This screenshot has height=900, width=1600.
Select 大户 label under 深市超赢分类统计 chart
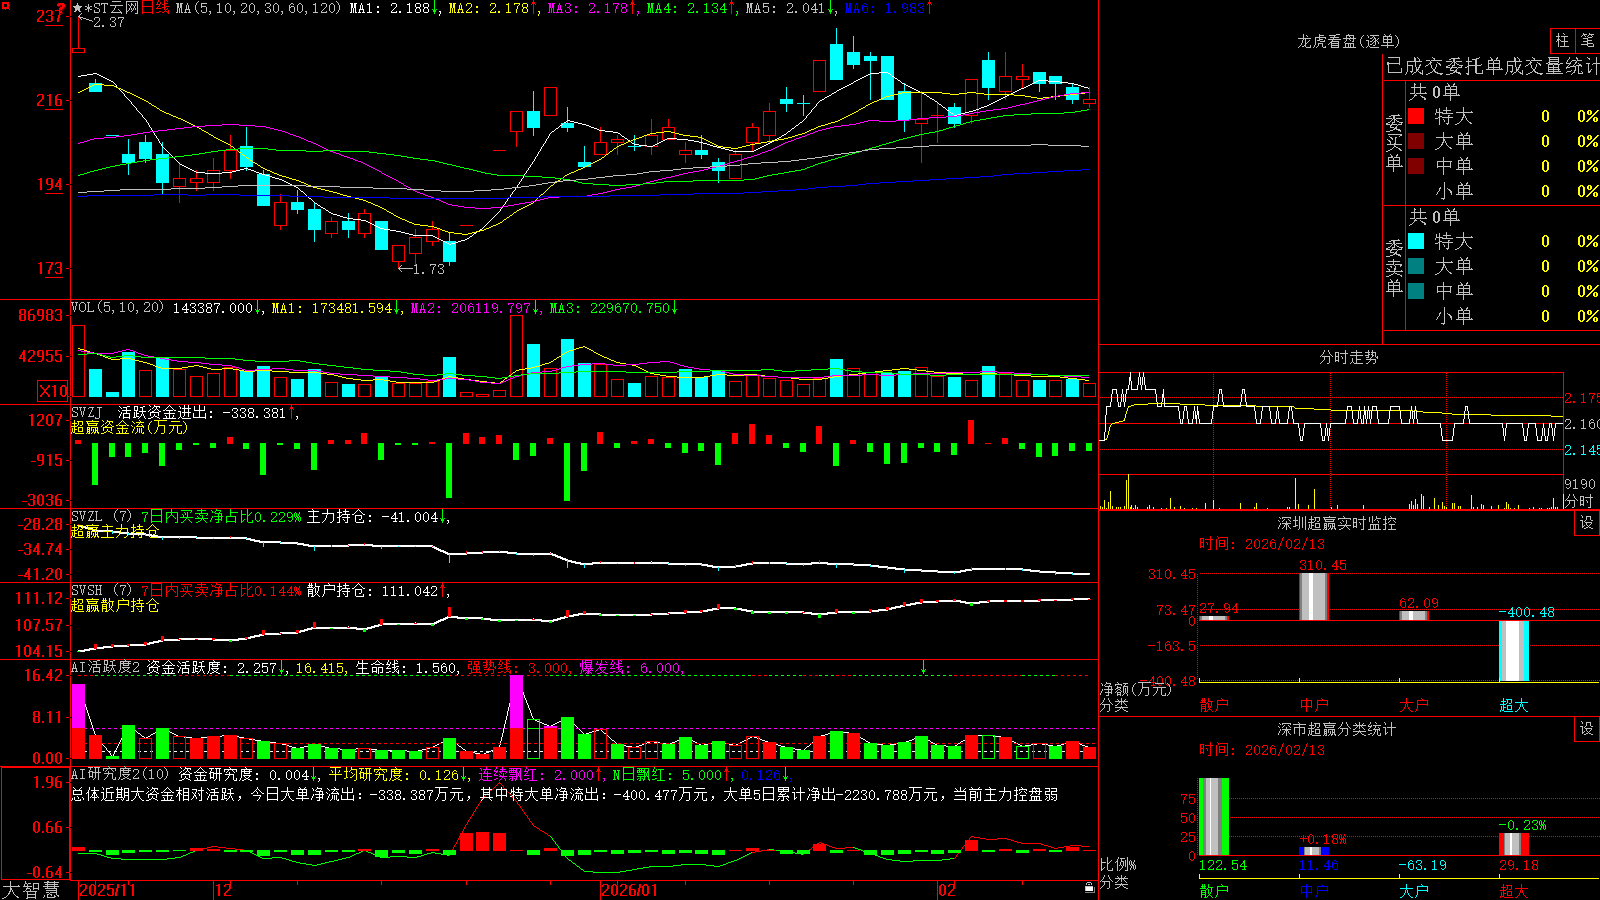click(x=1414, y=891)
